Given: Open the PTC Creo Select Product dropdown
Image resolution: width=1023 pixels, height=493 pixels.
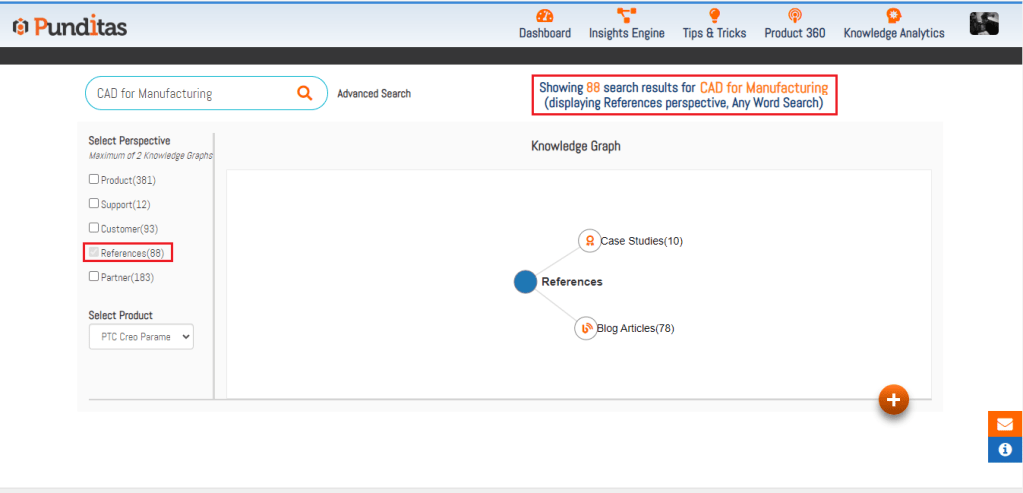Looking at the screenshot, I should pyautogui.click(x=141, y=337).
